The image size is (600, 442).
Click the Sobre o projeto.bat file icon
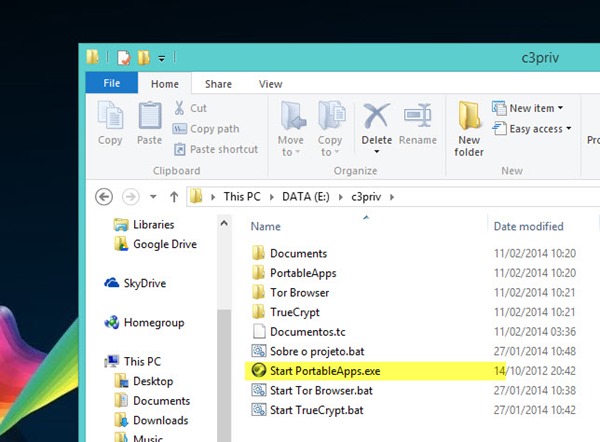259,351
